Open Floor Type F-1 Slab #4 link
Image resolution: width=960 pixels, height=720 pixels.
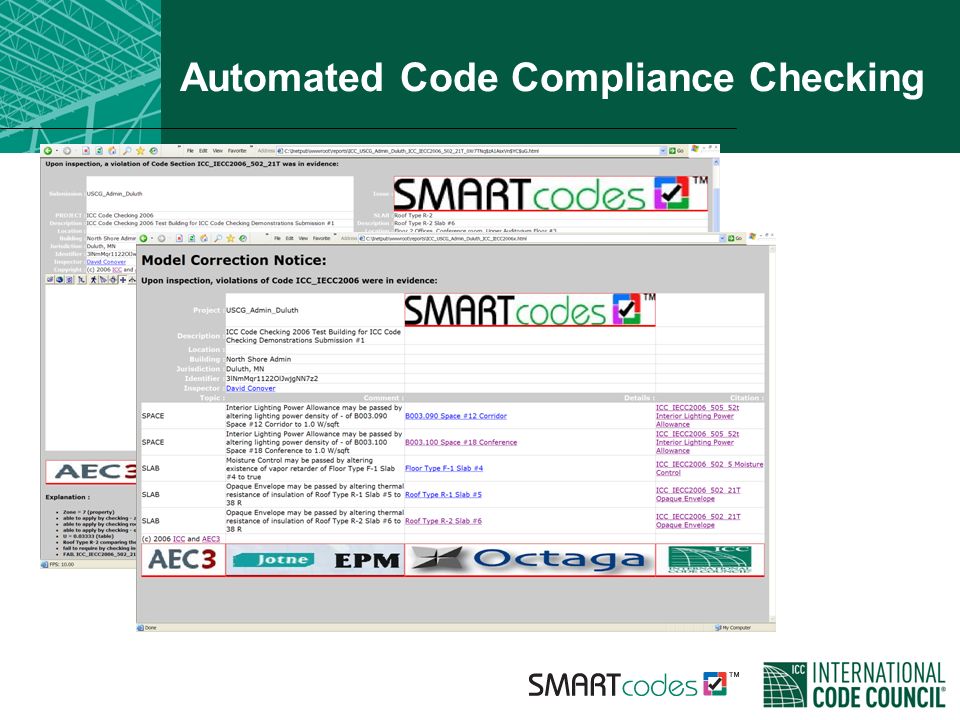(444, 468)
